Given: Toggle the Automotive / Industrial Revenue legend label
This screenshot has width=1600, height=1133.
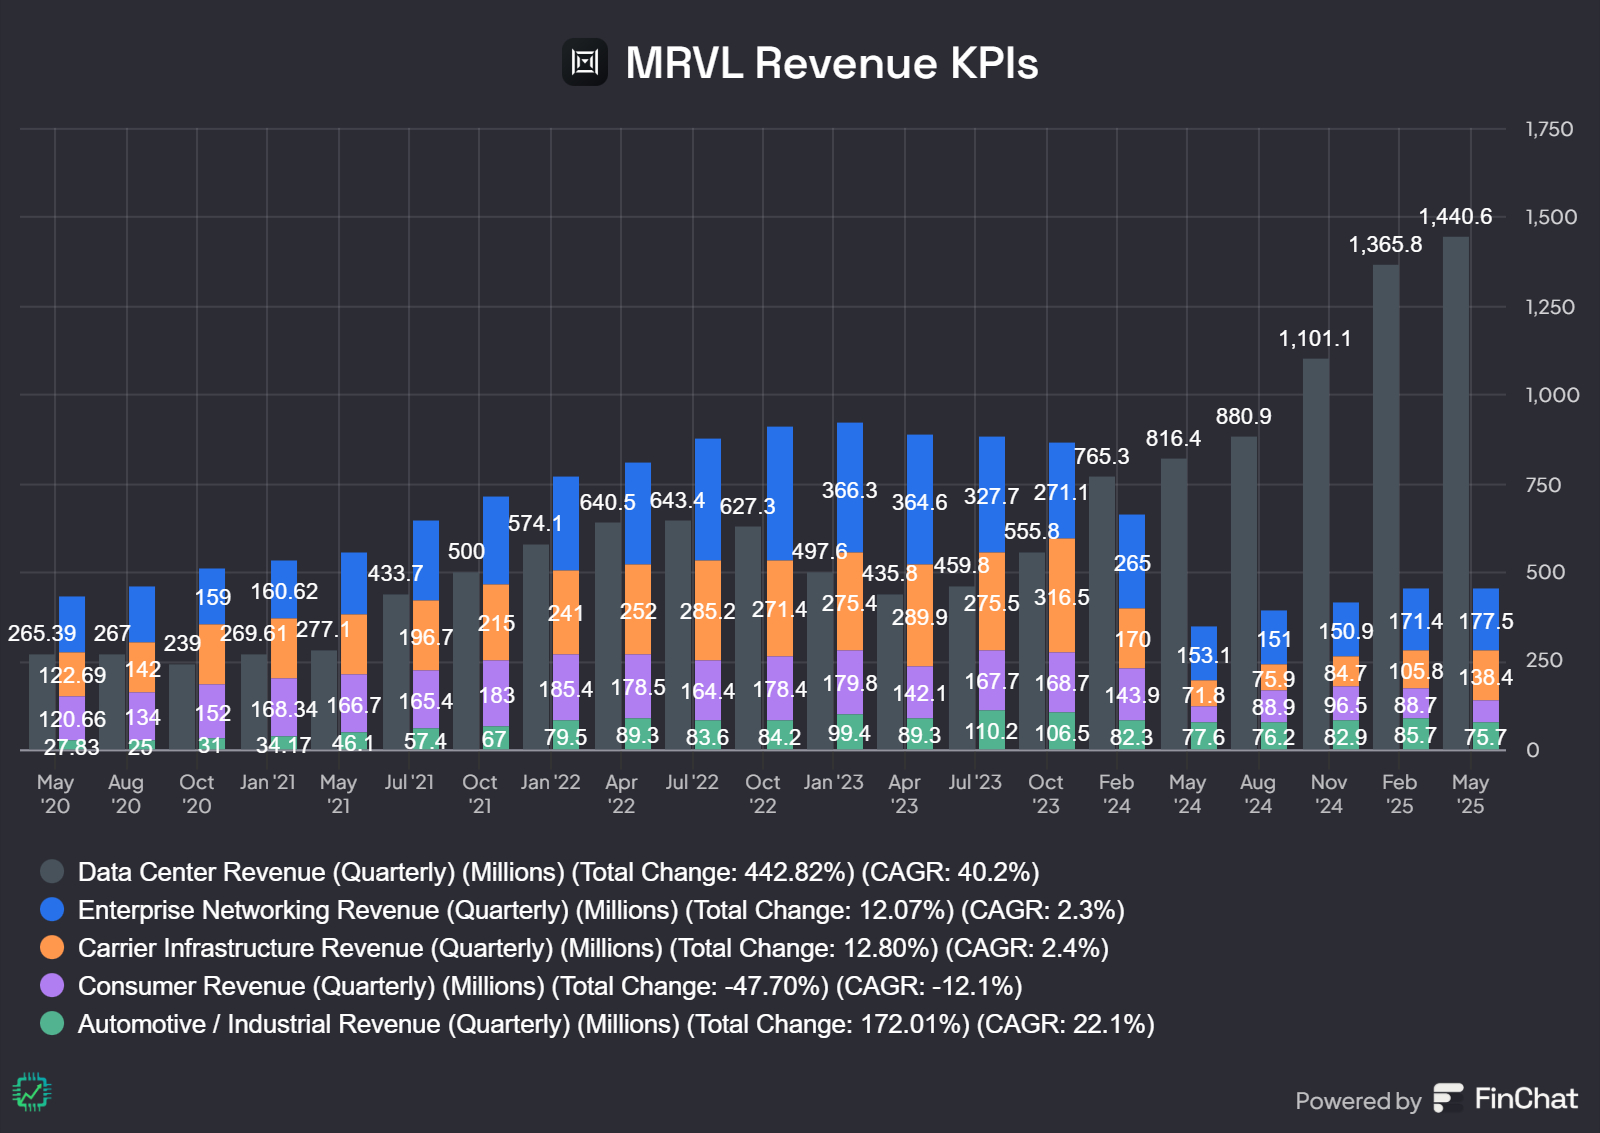Looking at the screenshot, I should [x=616, y=1024].
